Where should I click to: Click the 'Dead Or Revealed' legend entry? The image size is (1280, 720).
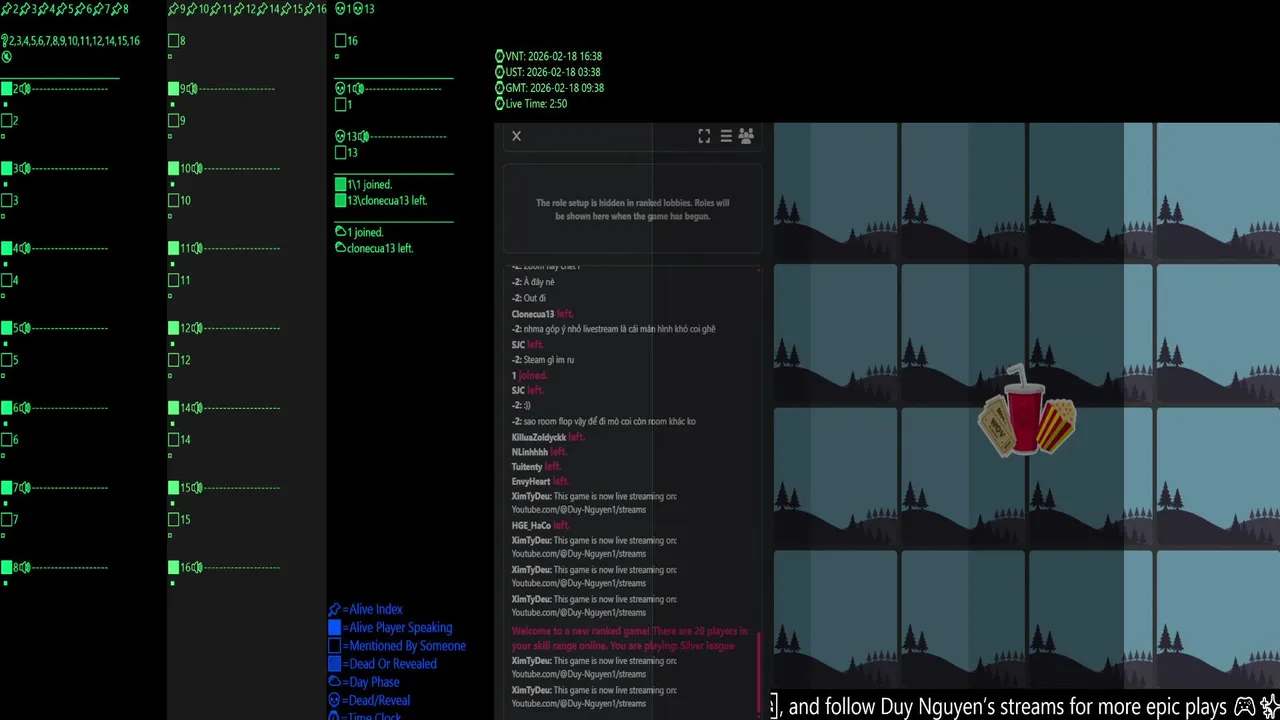[x=382, y=664]
